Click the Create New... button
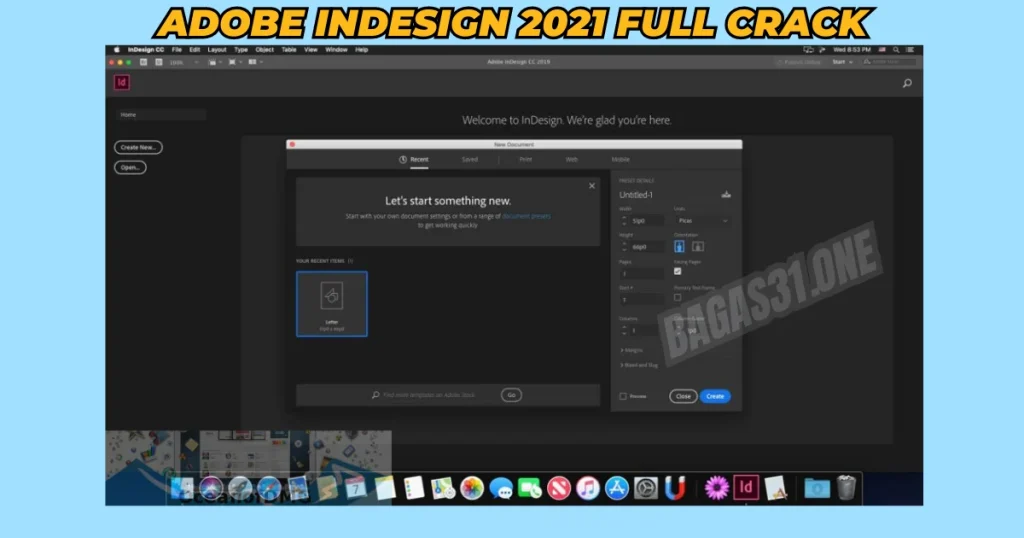The height and width of the screenshot is (538, 1024). pyautogui.click(x=138, y=148)
